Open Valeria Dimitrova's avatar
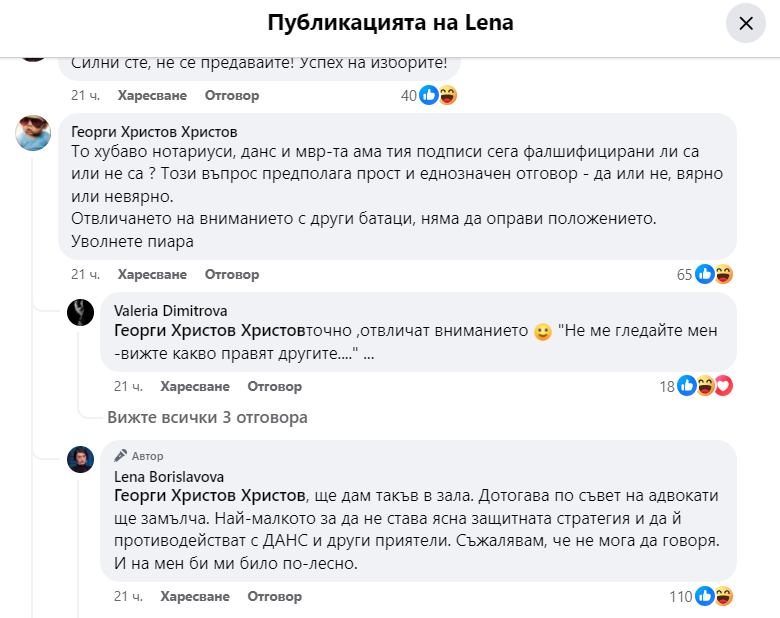The height and width of the screenshot is (618, 780). pos(80,312)
